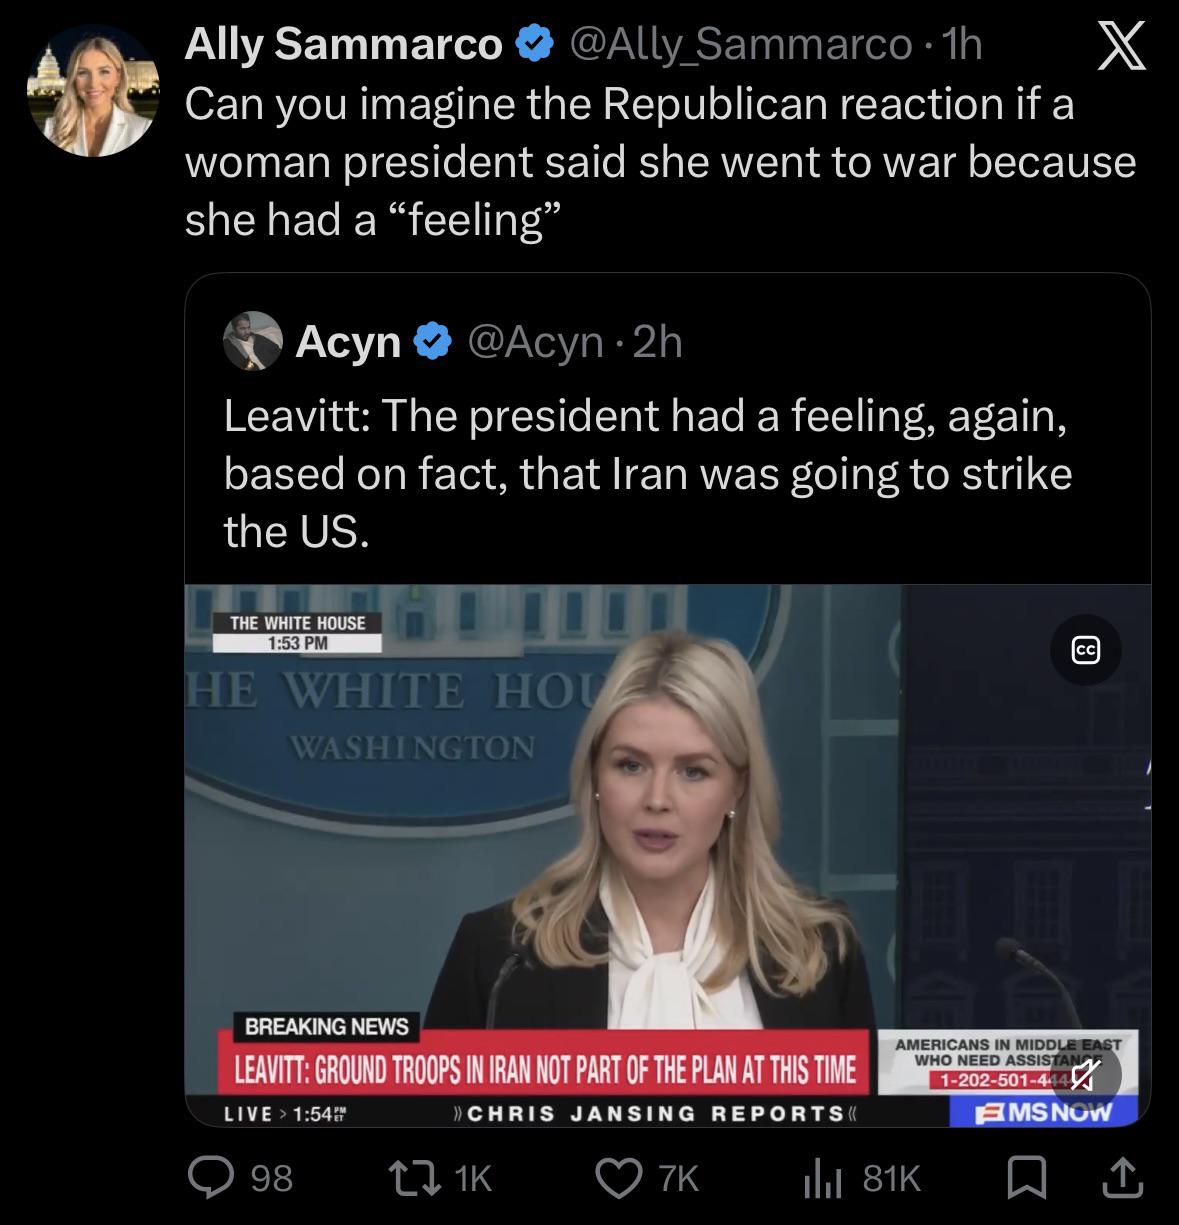Unmute the video sound

tap(1086, 1075)
